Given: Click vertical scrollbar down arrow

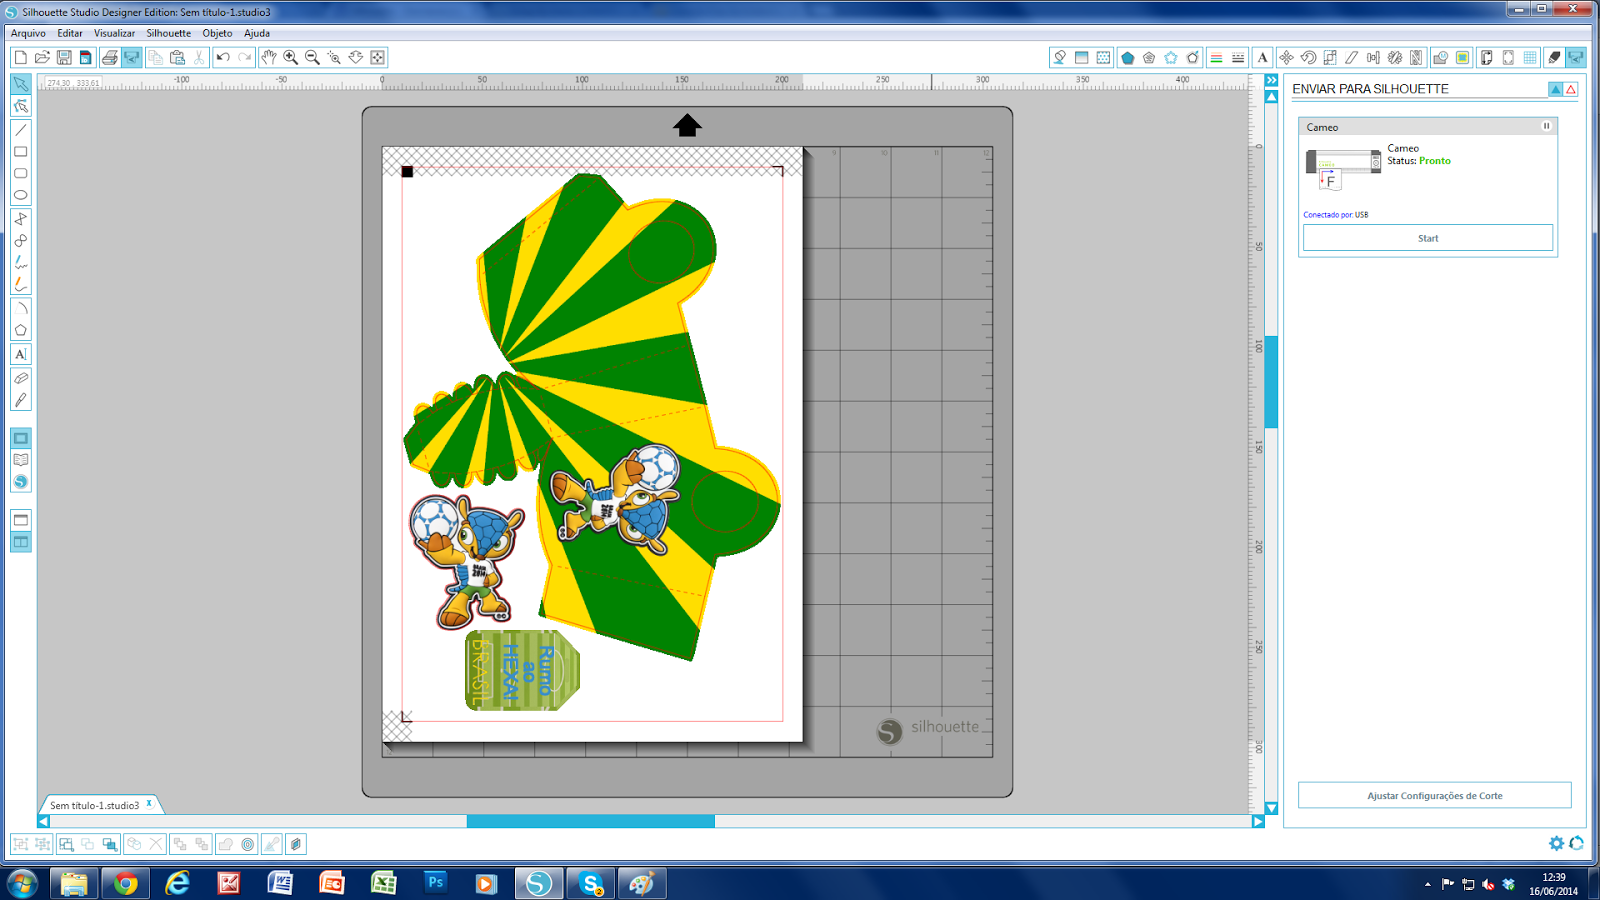Looking at the screenshot, I should 1271,808.
